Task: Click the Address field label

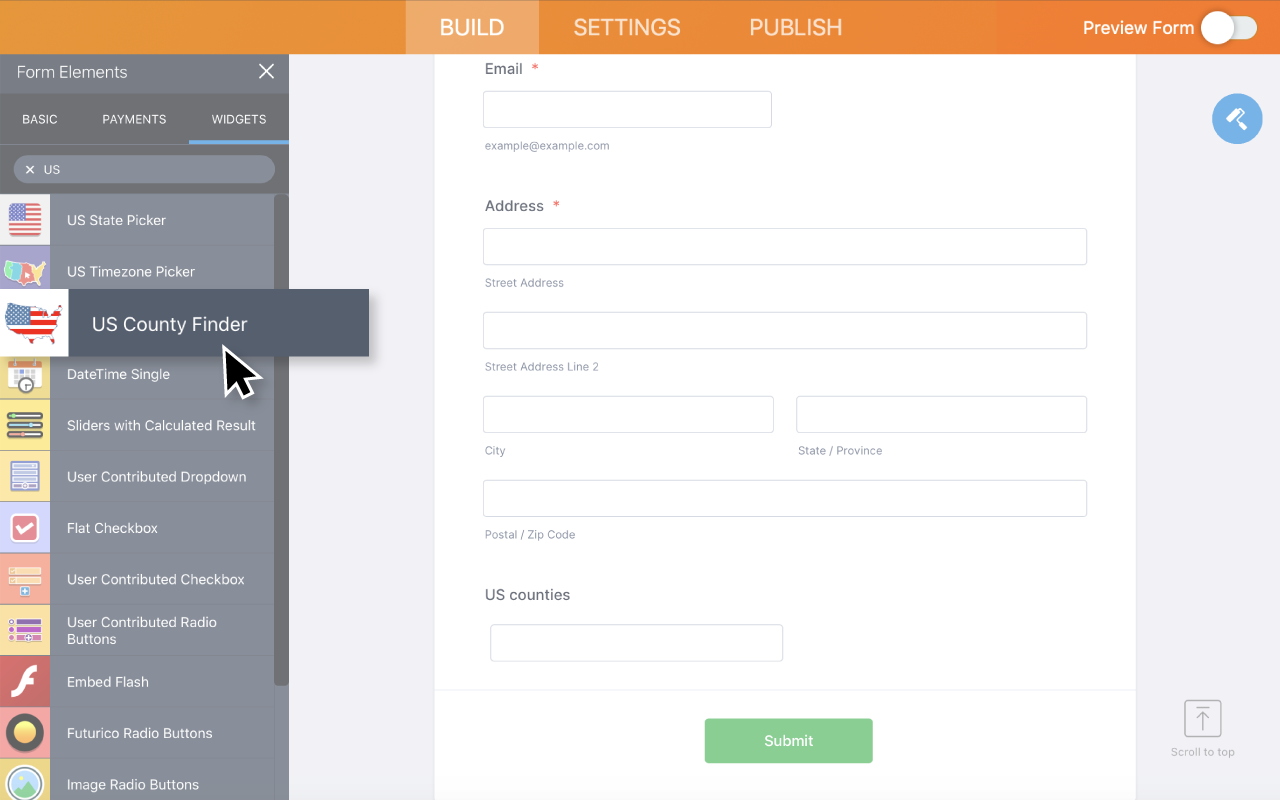Action: coord(514,206)
